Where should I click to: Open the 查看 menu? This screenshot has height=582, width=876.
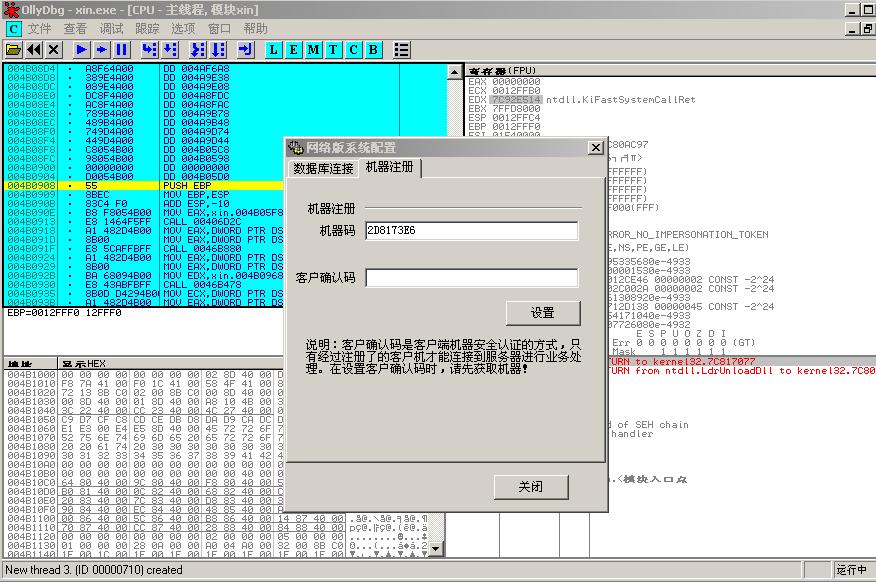pyautogui.click(x=75, y=29)
